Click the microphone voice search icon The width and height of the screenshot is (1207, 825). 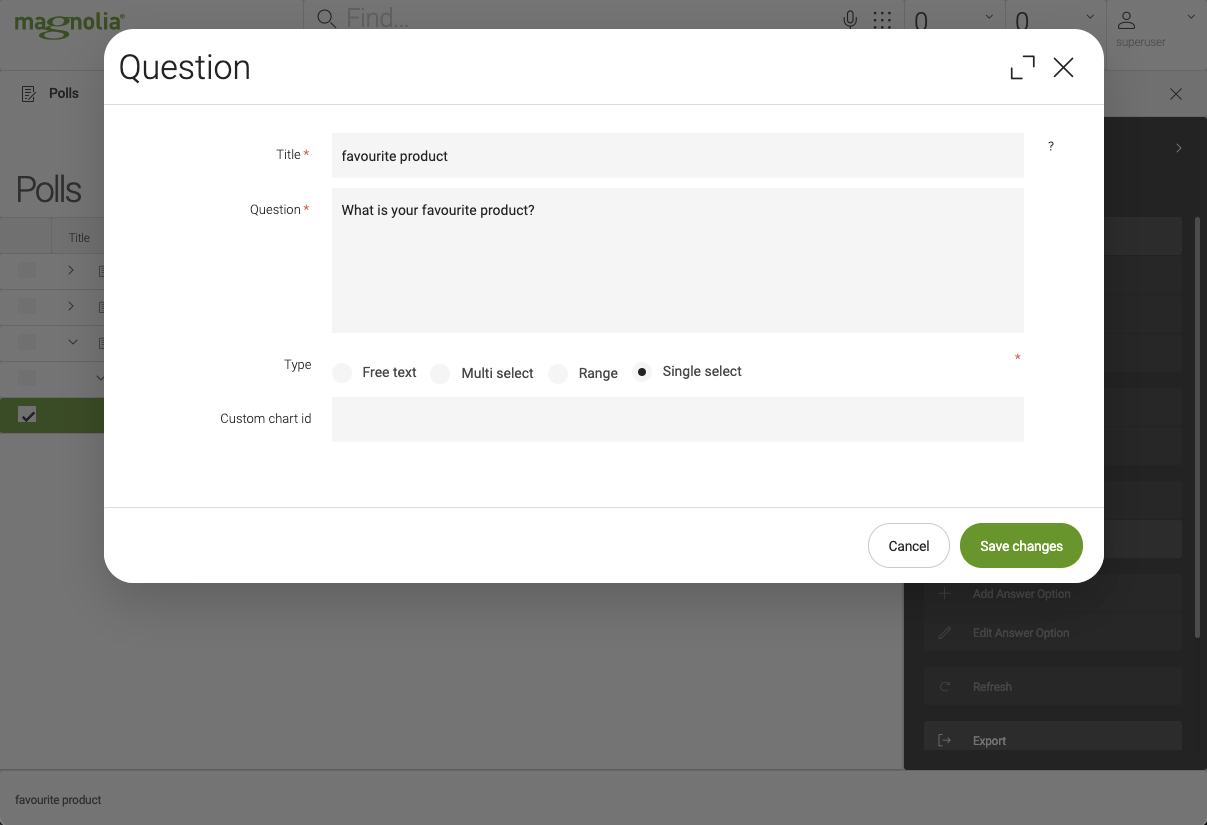pos(849,18)
